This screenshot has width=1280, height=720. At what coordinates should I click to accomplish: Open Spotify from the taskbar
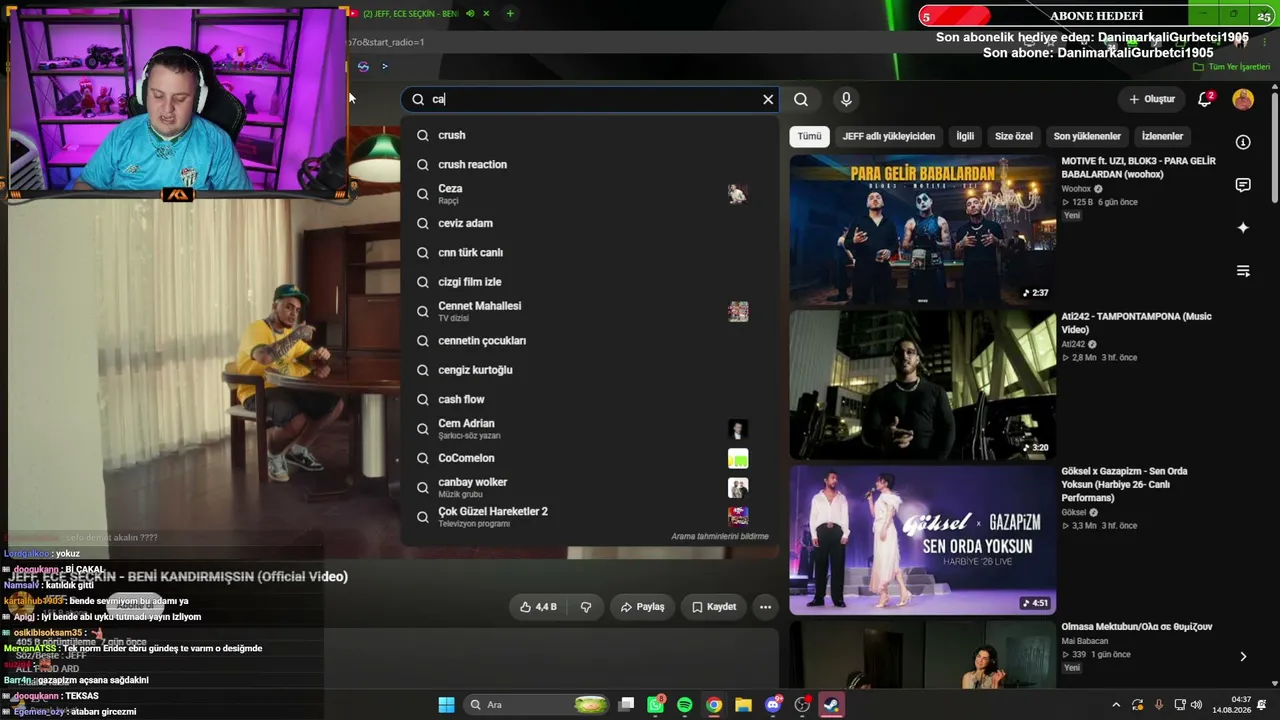(685, 705)
